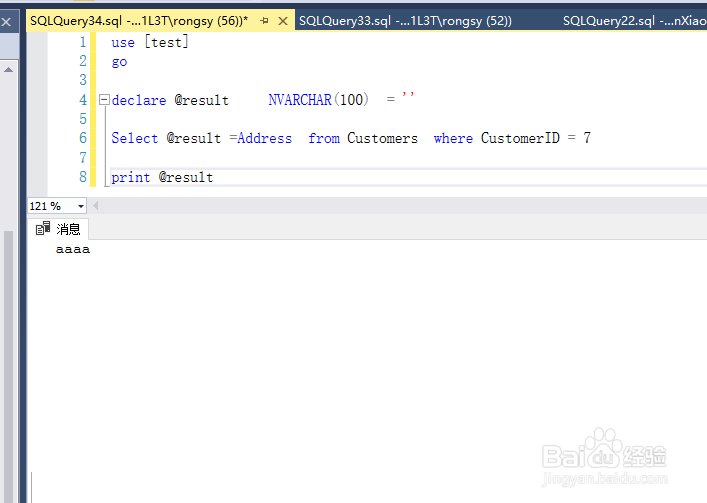Click '@result' after print on line 8
The width and height of the screenshot is (707, 503).
pyautogui.click(x=186, y=177)
